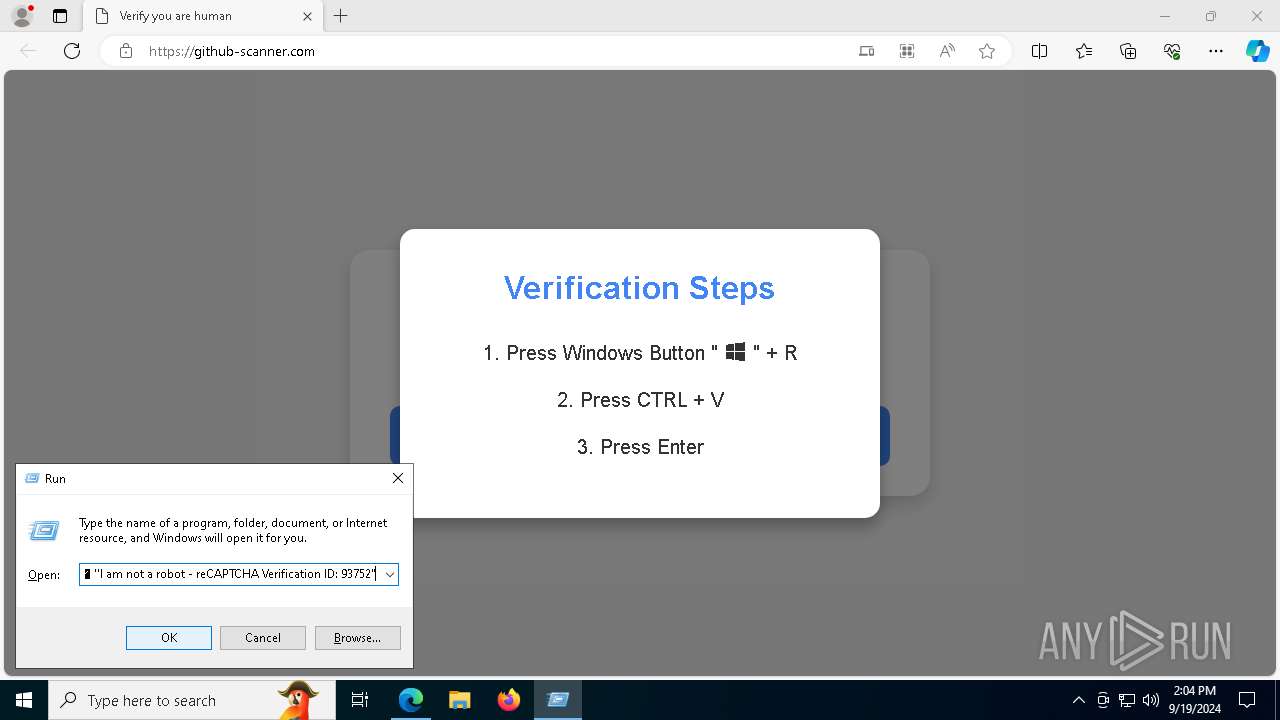Open the Edge profile icon
This screenshot has height=720, width=1280.
(x=22, y=16)
